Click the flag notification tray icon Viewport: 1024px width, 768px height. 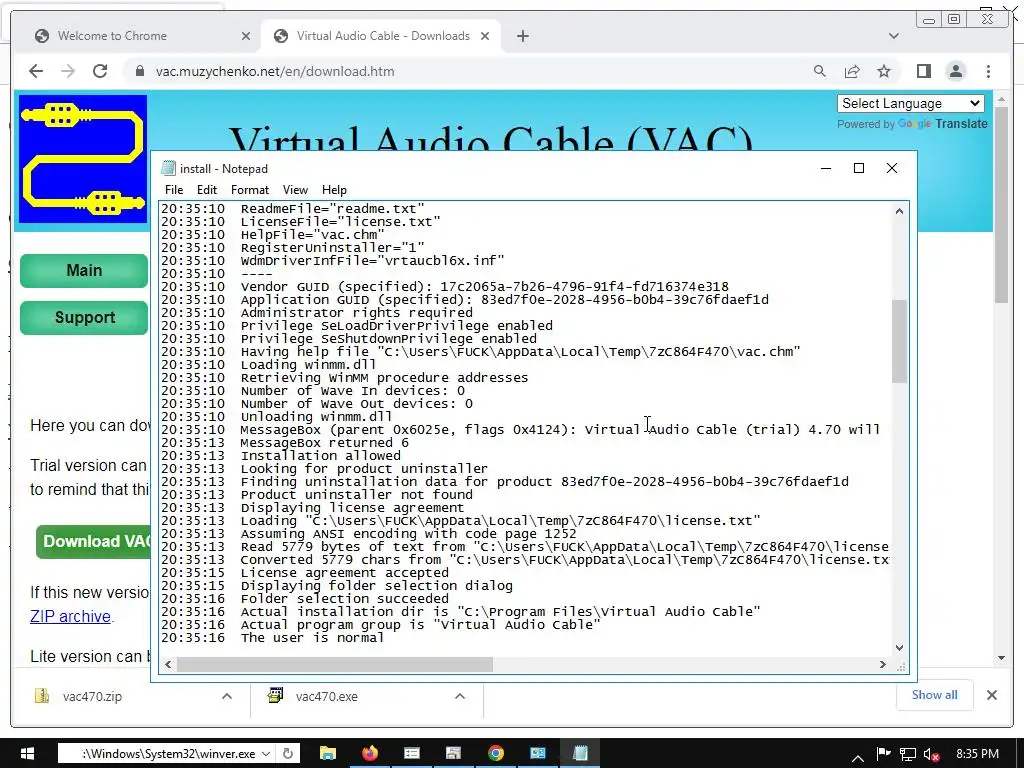tap(883, 754)
